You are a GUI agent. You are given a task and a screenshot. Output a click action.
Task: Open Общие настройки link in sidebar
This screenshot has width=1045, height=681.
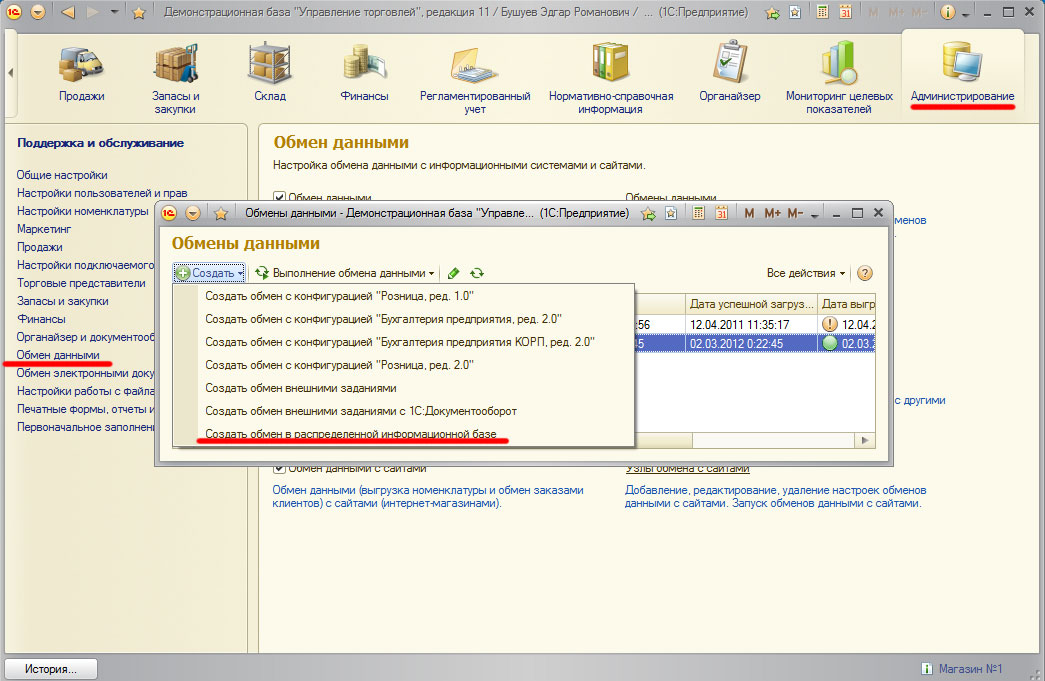[62, 175]
